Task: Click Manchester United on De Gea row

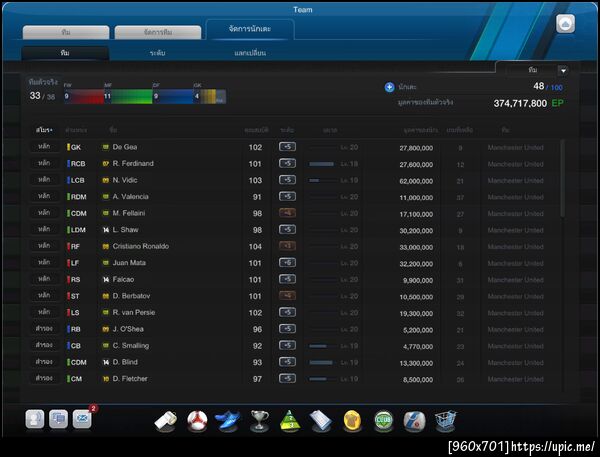Action: [x=515, y=147]
